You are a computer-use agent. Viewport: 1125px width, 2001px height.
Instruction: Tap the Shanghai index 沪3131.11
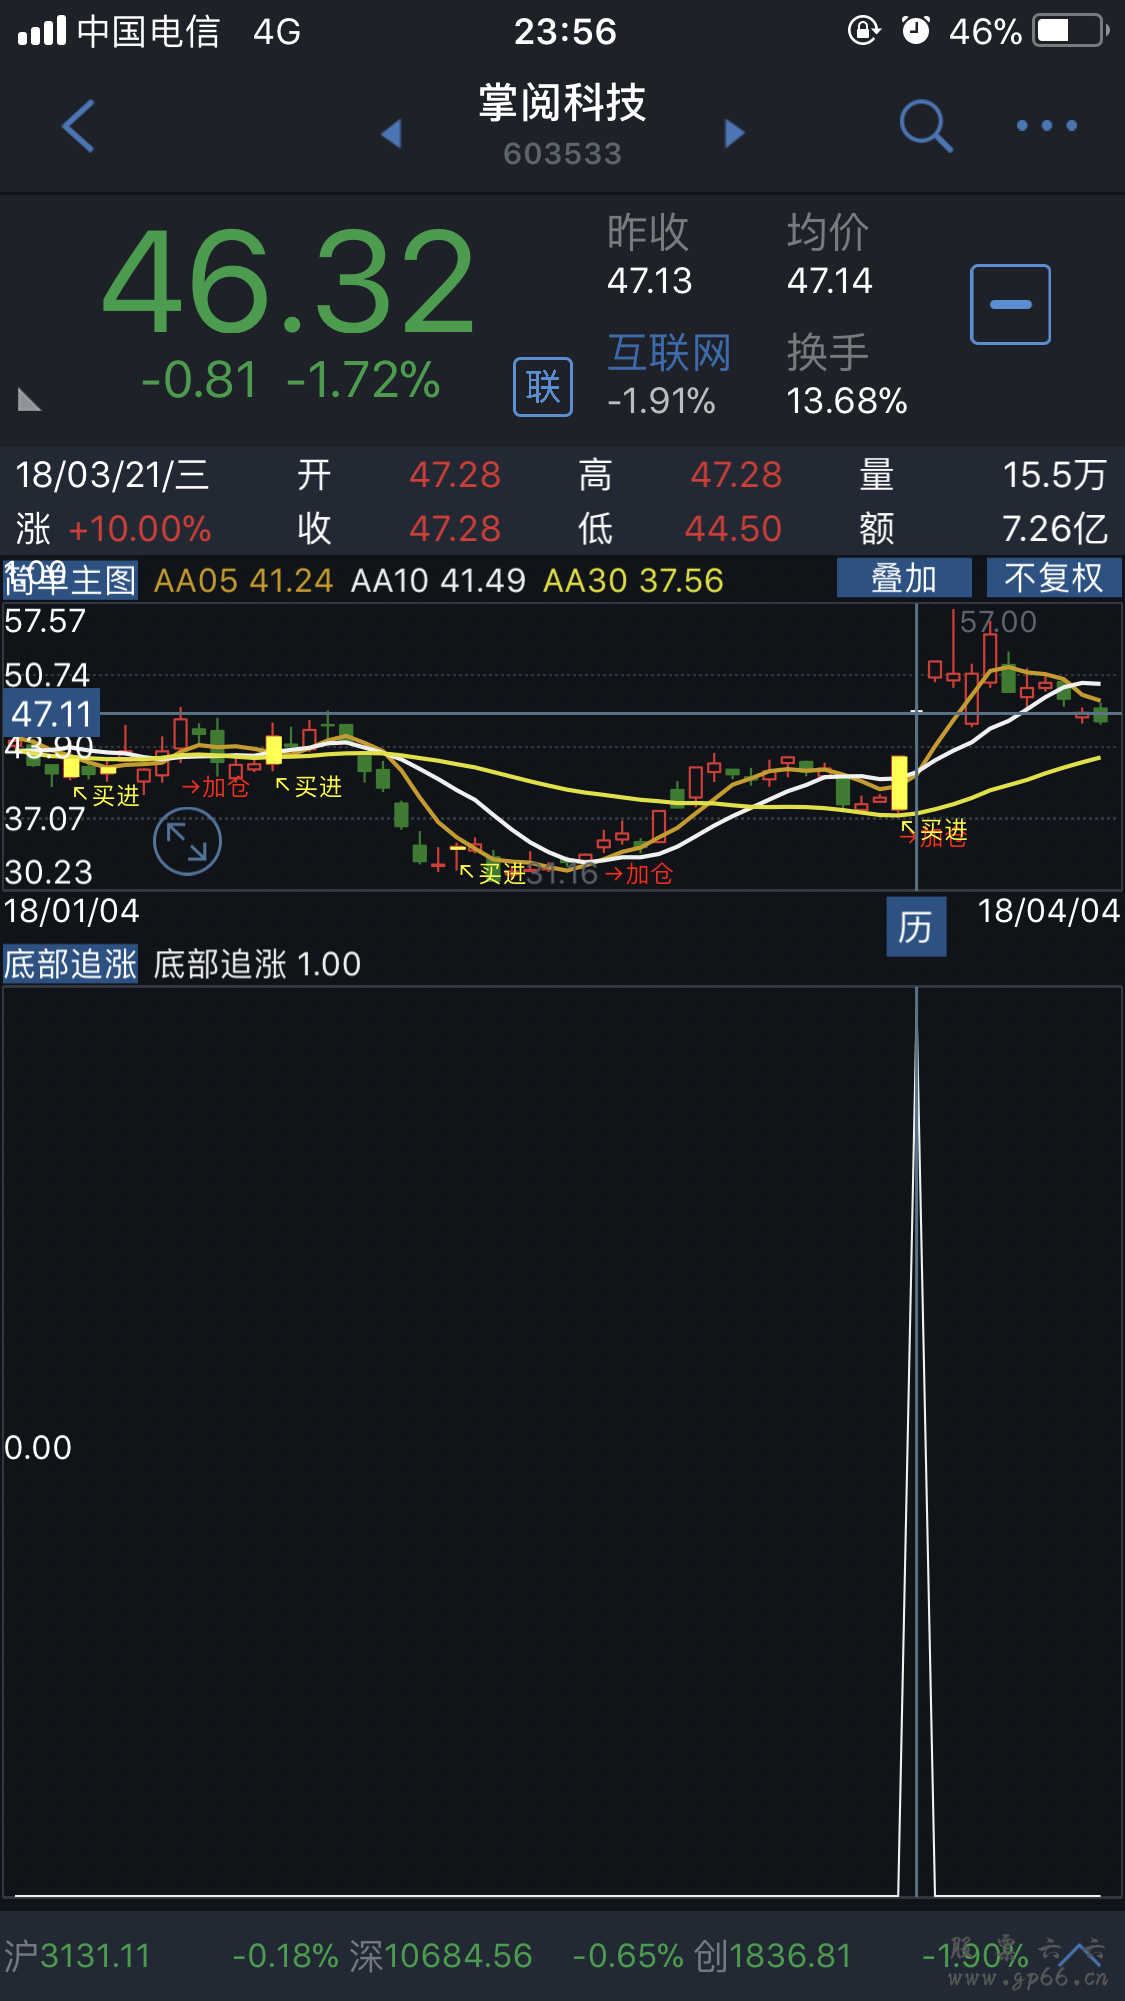pyautogui.click(x=77, y=1956)
